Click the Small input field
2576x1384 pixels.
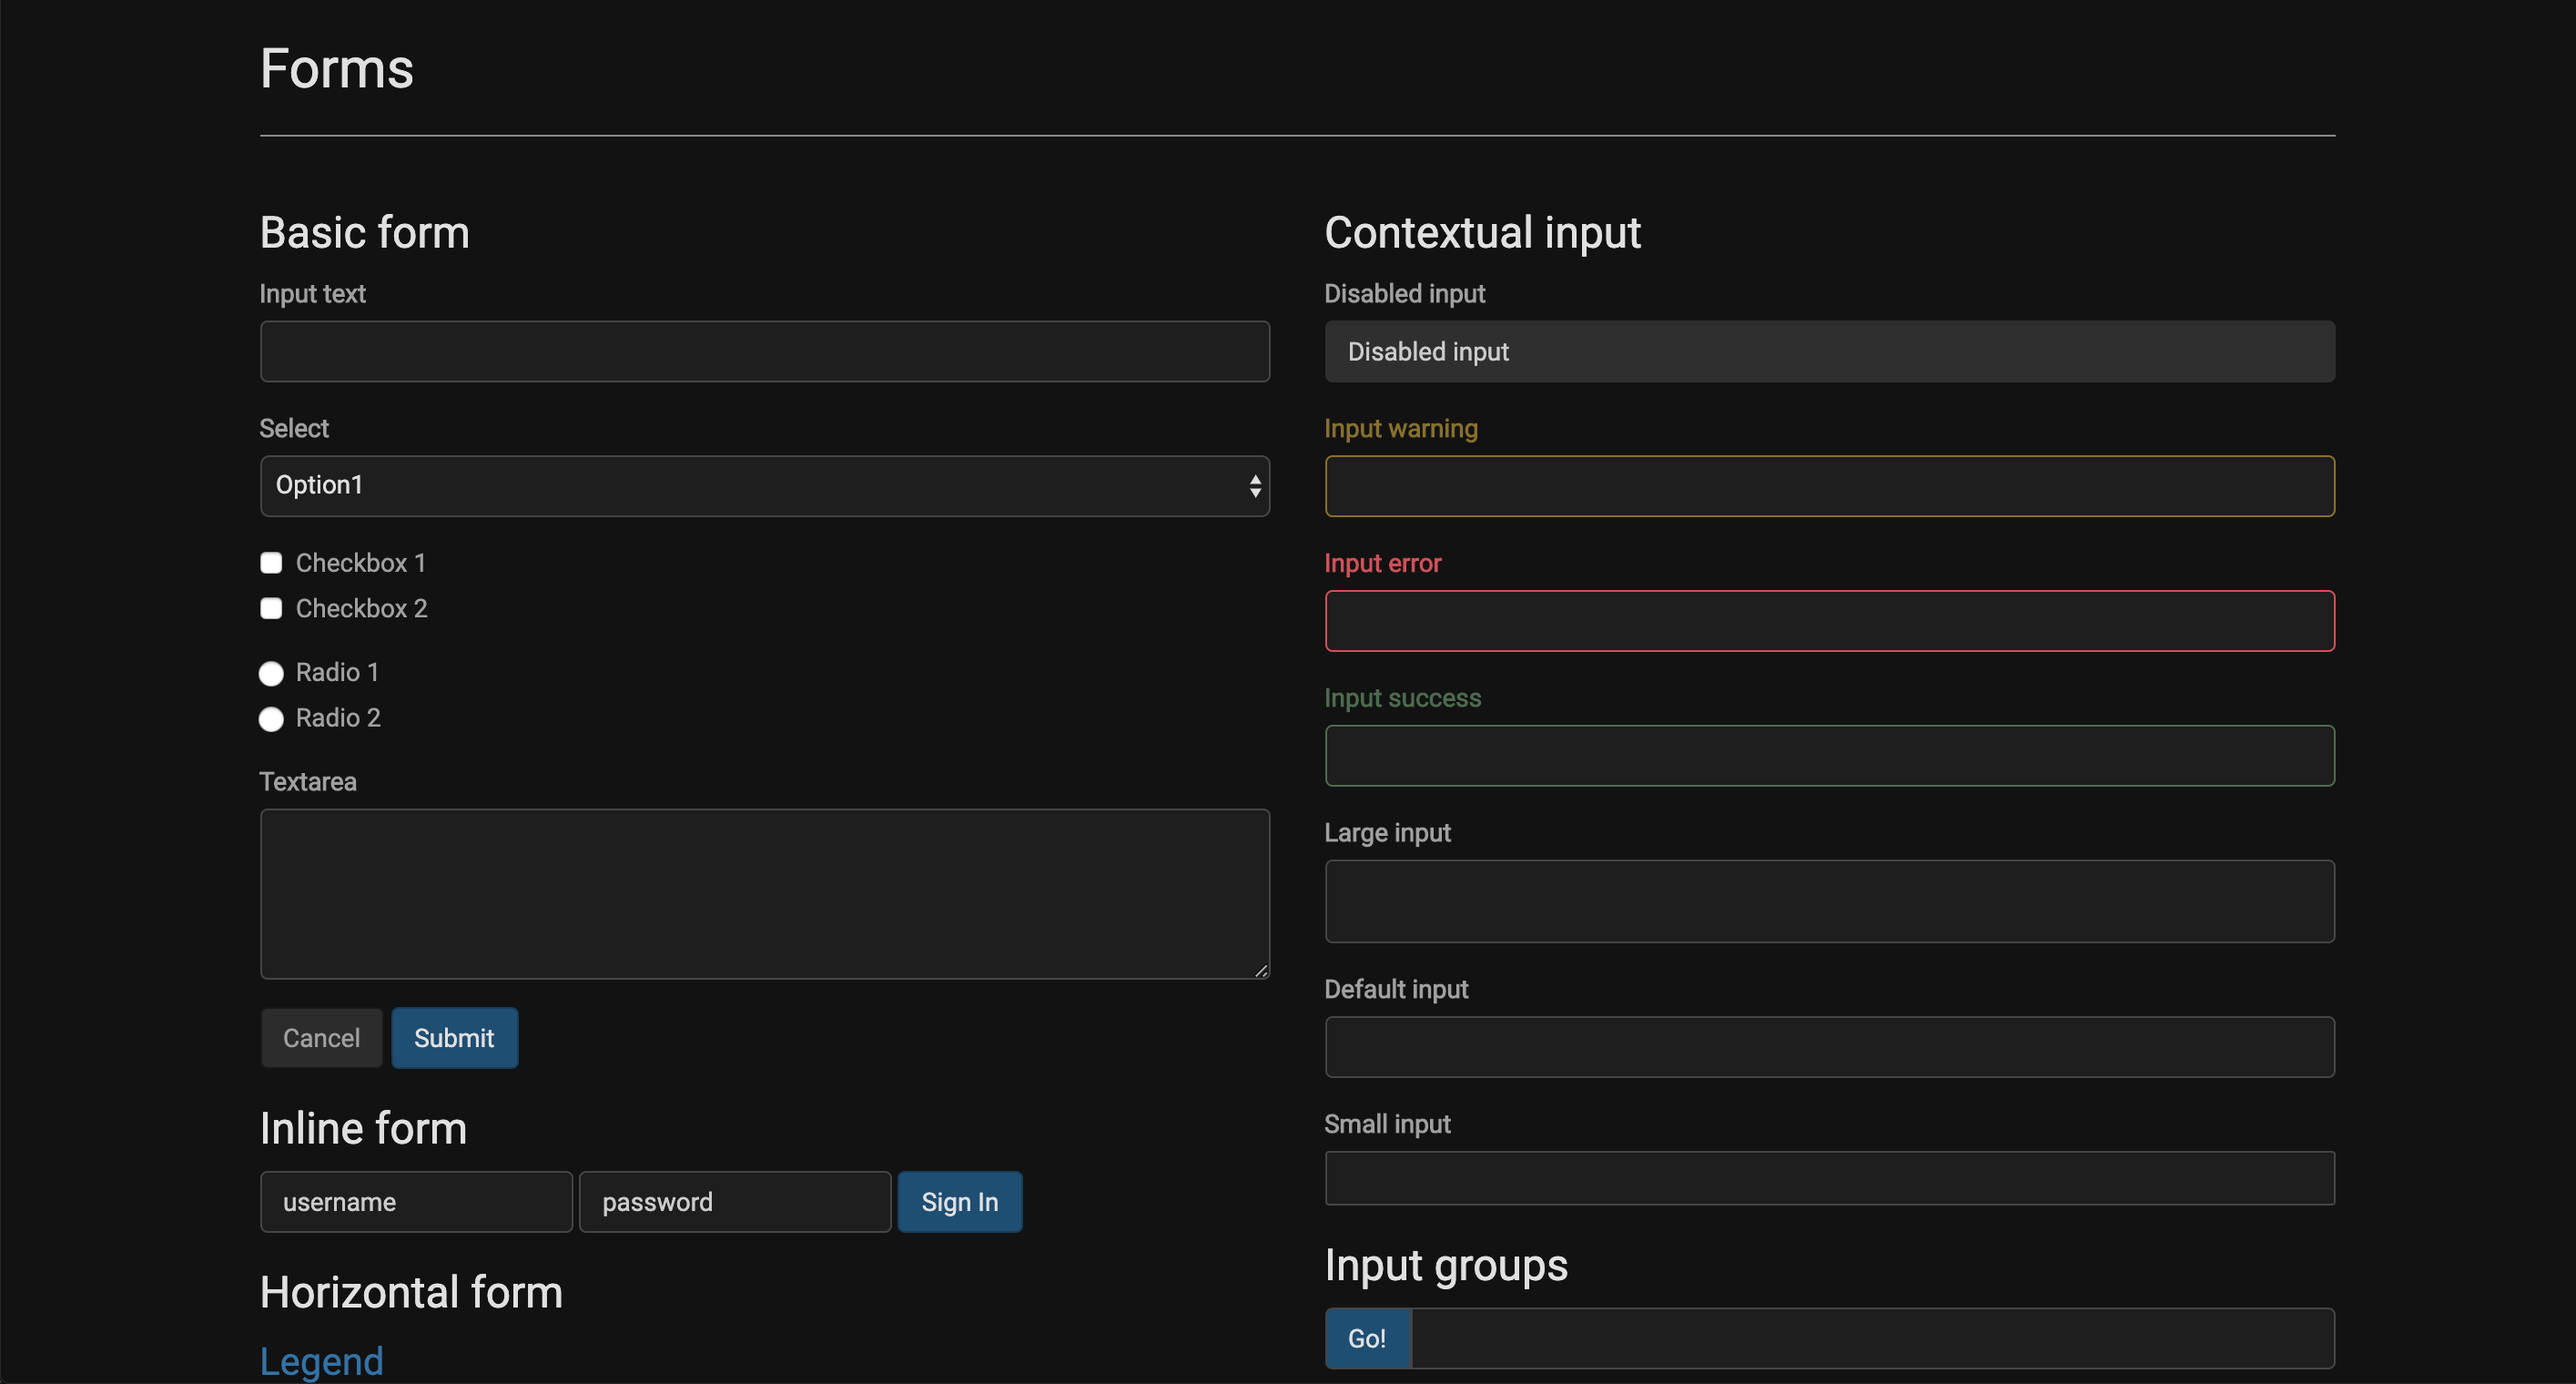point(1829,1178)
